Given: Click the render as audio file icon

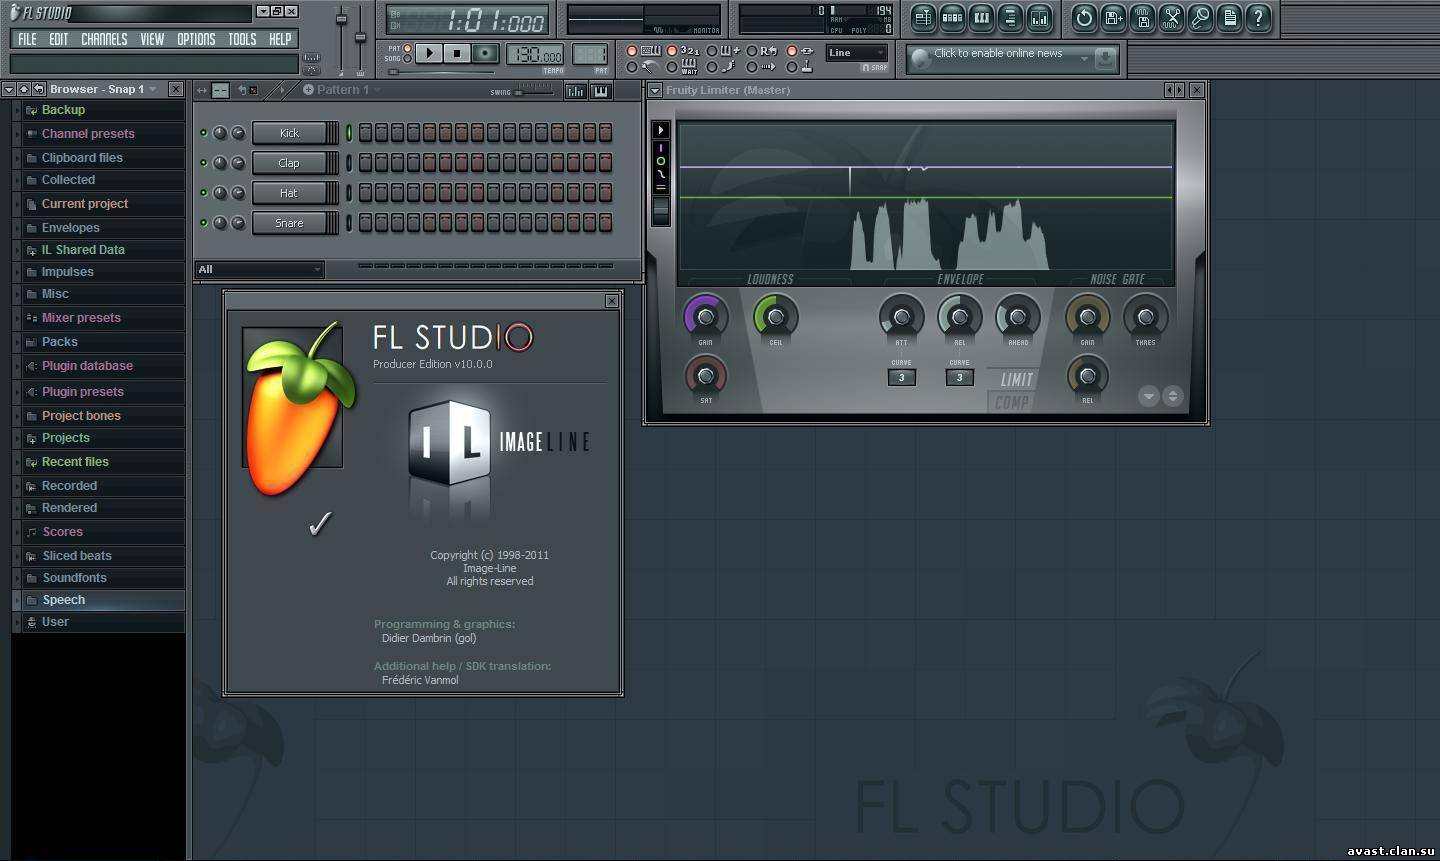Looking at the screenshot, I should coord(1142,17).
